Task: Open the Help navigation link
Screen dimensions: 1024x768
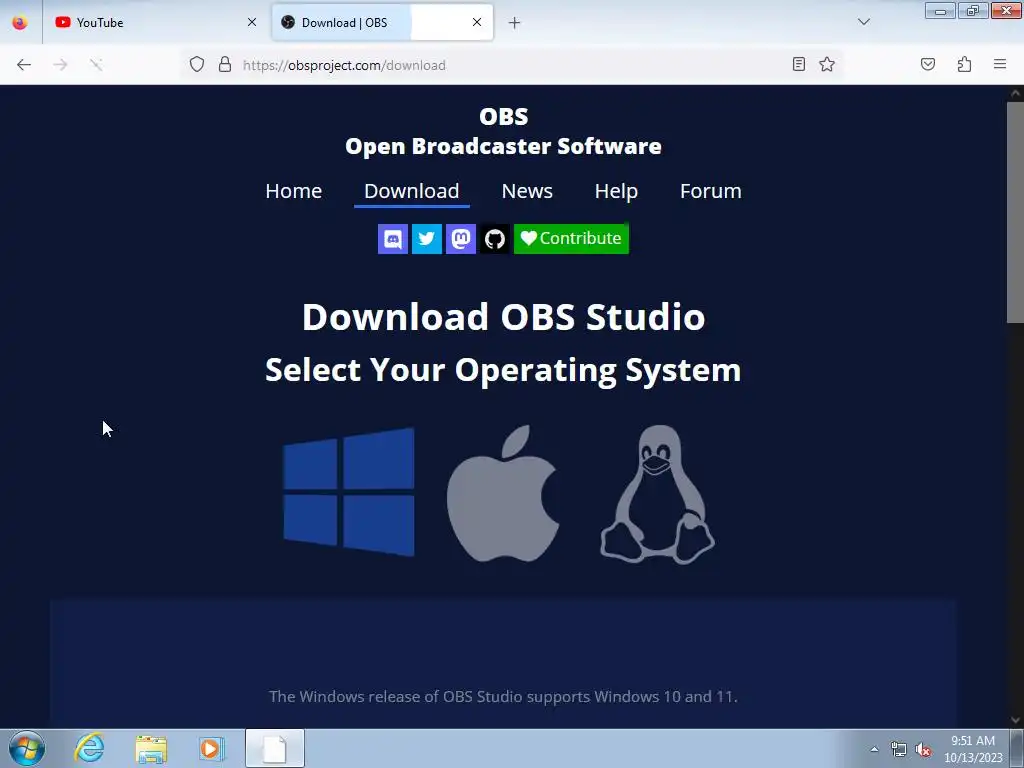Action: coord(616,191)
